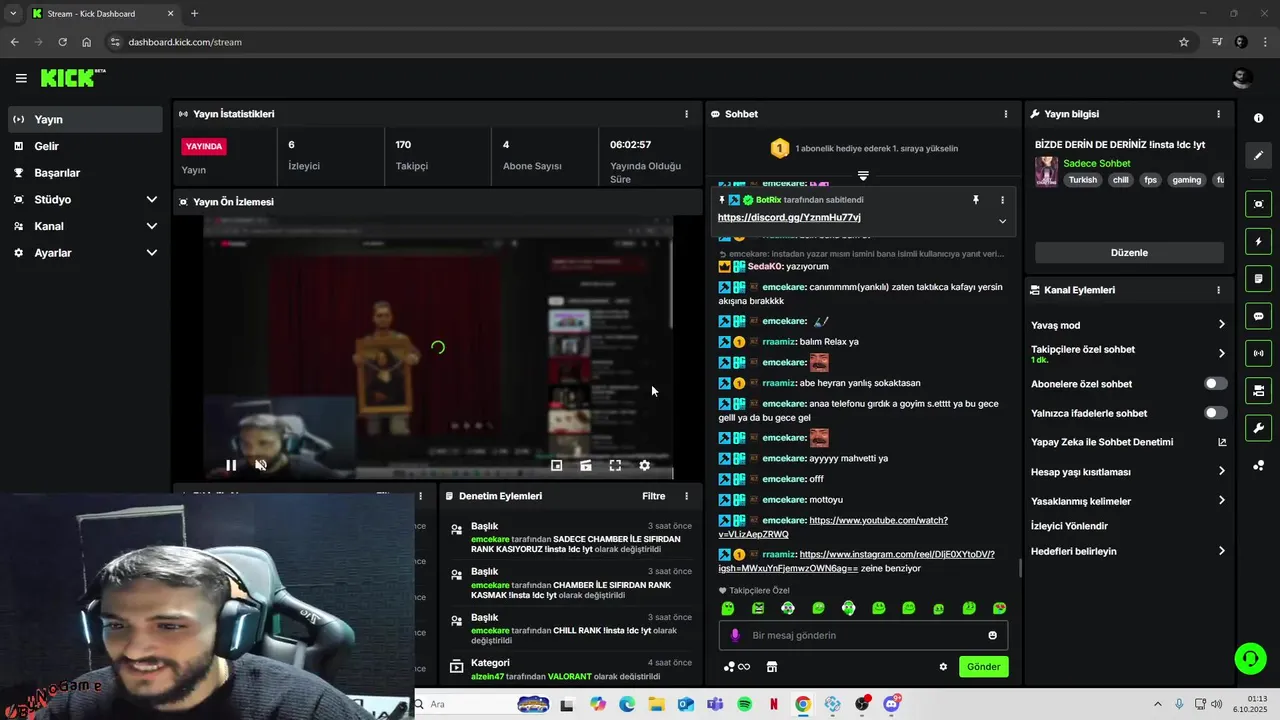Open İzleyici Yönlendir option
Viewport: 1280px width, 720px height.
(x=1069, y=526)
